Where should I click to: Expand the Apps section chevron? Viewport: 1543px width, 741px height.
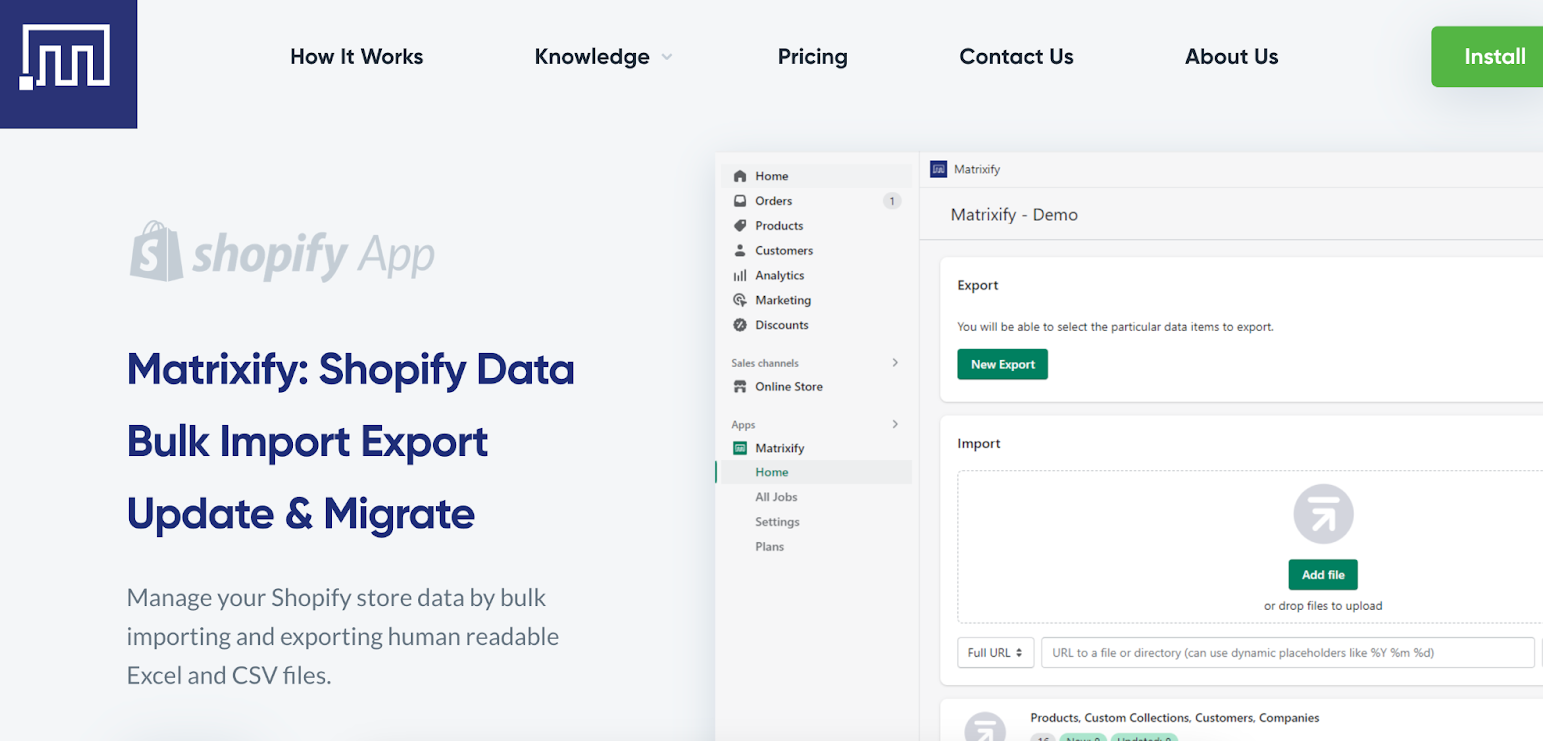[x=895, y=425]
